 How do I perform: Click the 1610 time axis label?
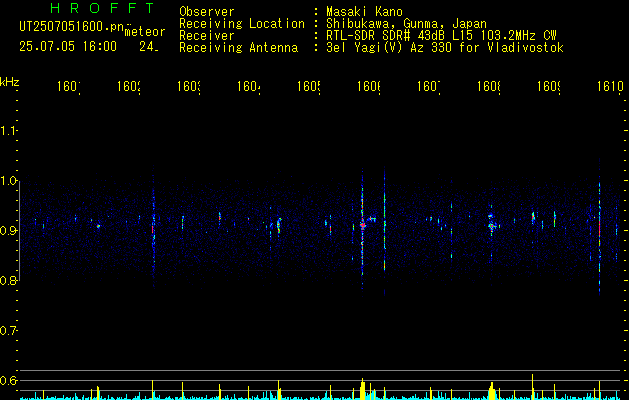click(610, 86)
